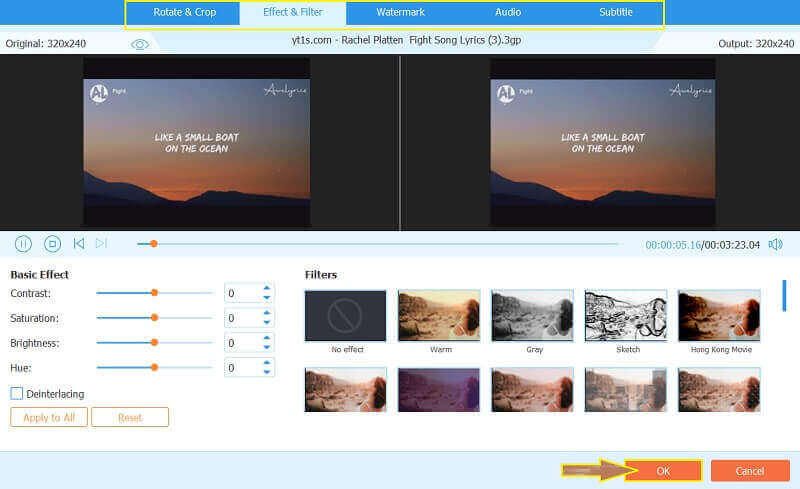Click Apply to All button
The width and height of the screenshot is (800, 489).
coord(49,417)
